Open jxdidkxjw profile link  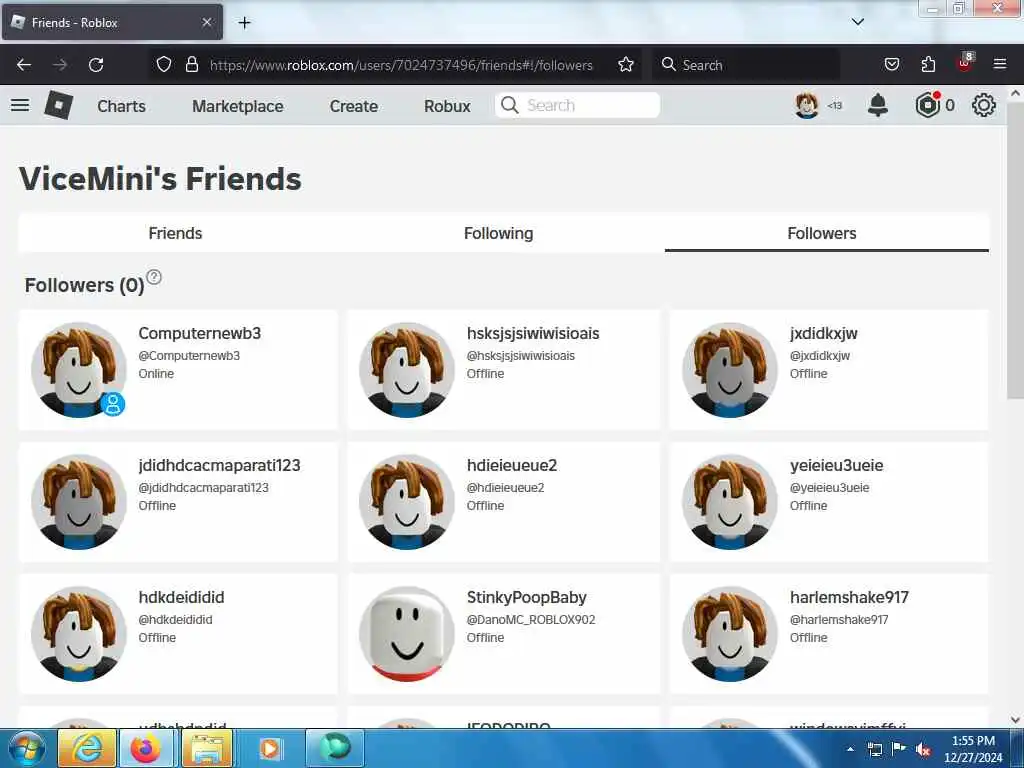coord(823,333)
